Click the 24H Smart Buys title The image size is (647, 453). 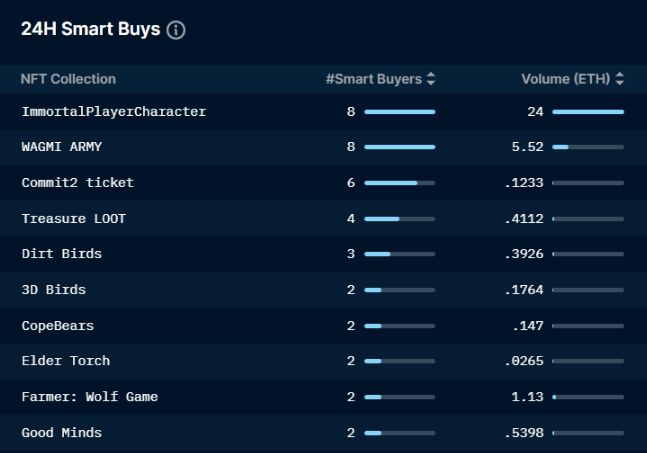90,29
